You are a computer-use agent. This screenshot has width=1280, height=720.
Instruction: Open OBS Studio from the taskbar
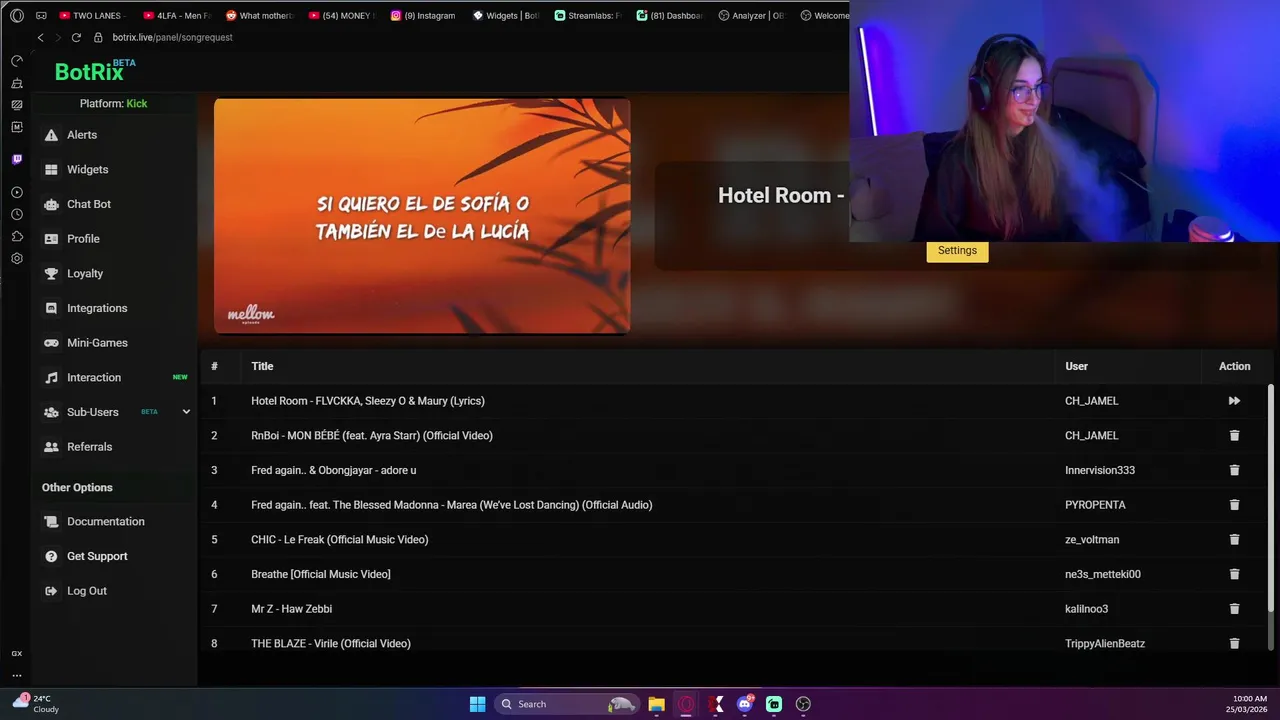pyautogui.click(x=803, y=704)
